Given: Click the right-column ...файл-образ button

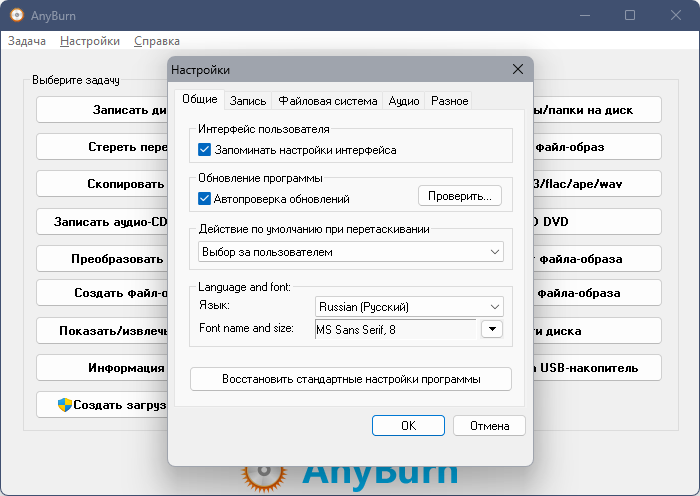Looking at the screenshot, I should [x=597, y=147].
